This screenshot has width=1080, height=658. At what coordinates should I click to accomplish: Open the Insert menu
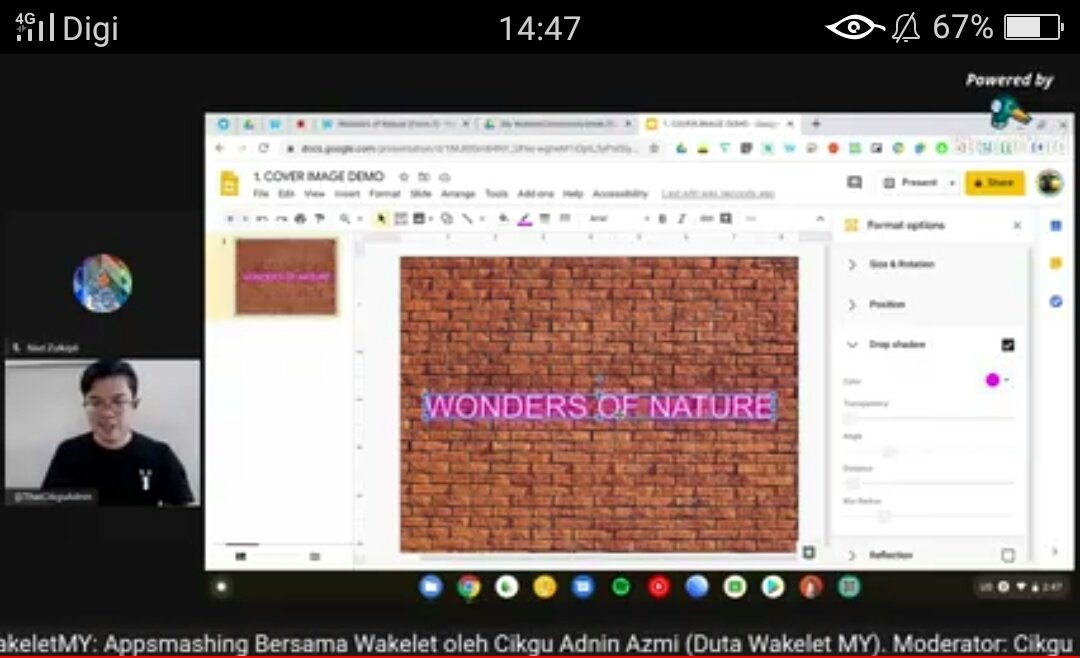(x=347, y=194)
